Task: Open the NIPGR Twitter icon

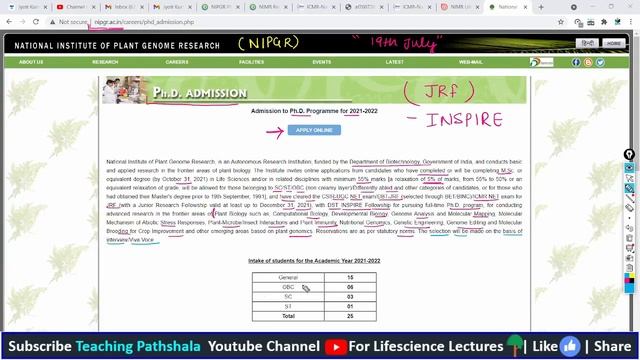Action: tap(600, 62)
